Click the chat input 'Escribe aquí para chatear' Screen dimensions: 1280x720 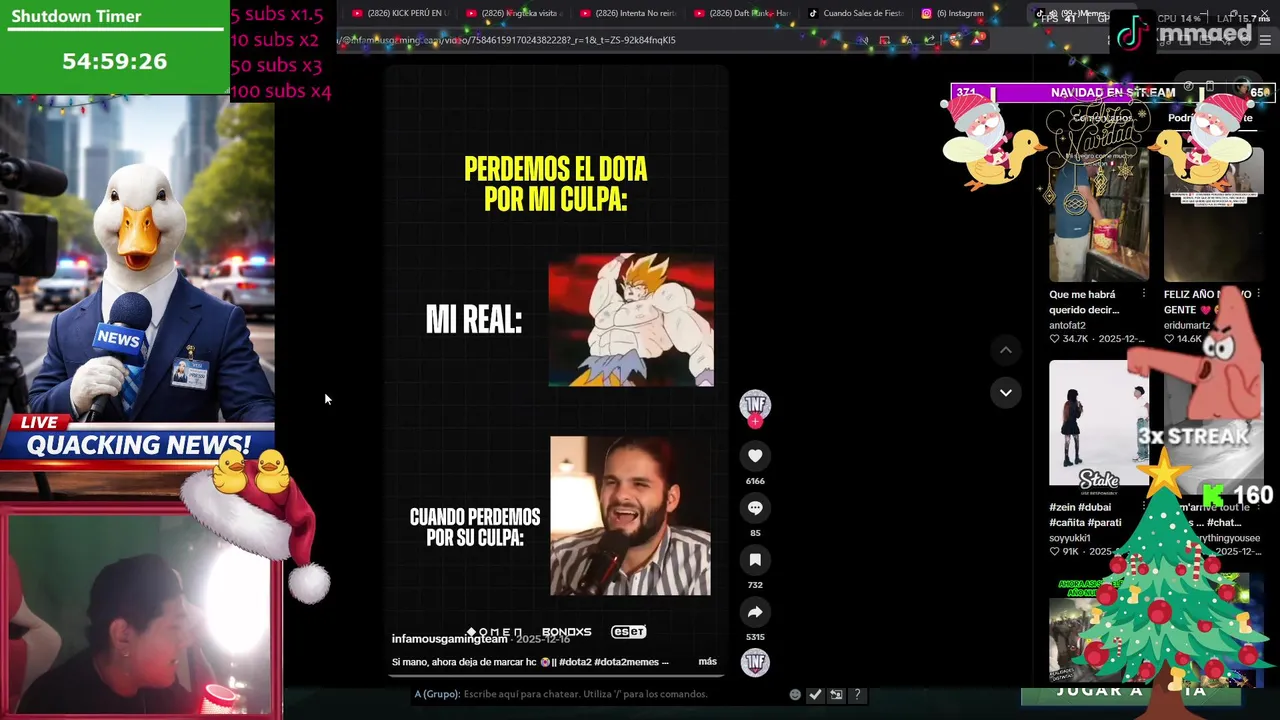[585, 694]
